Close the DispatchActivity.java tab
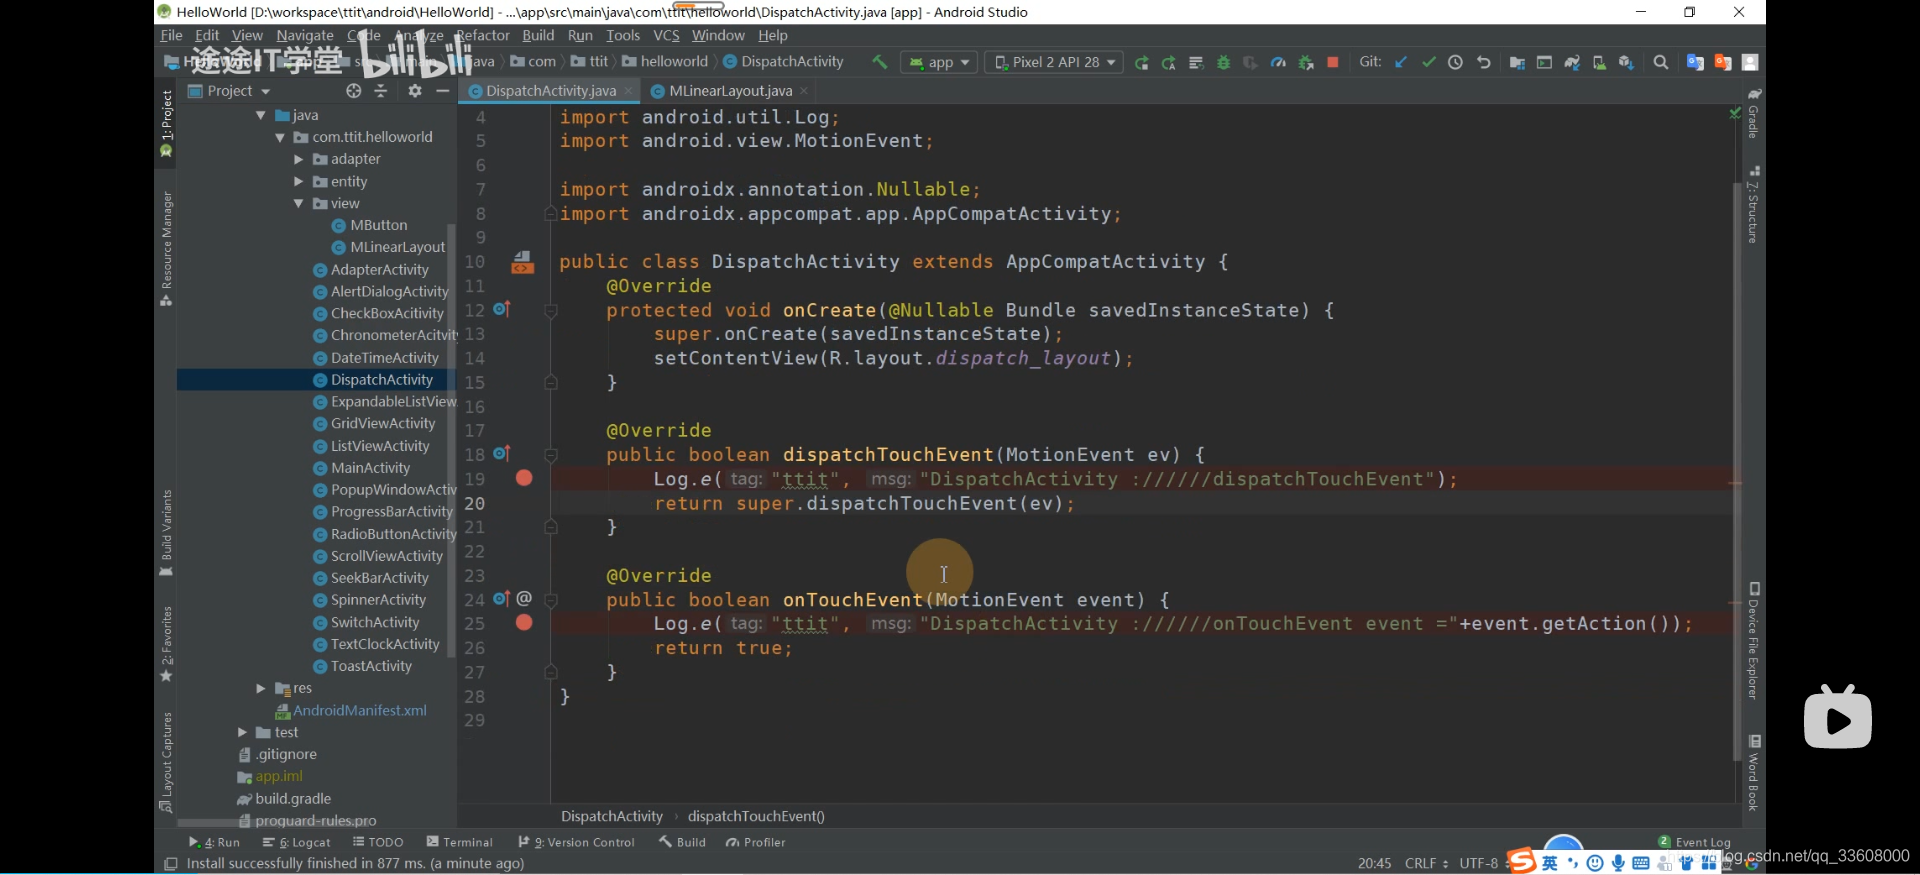The width and height of the screenshot is (1920, 875). coord(628,91)
